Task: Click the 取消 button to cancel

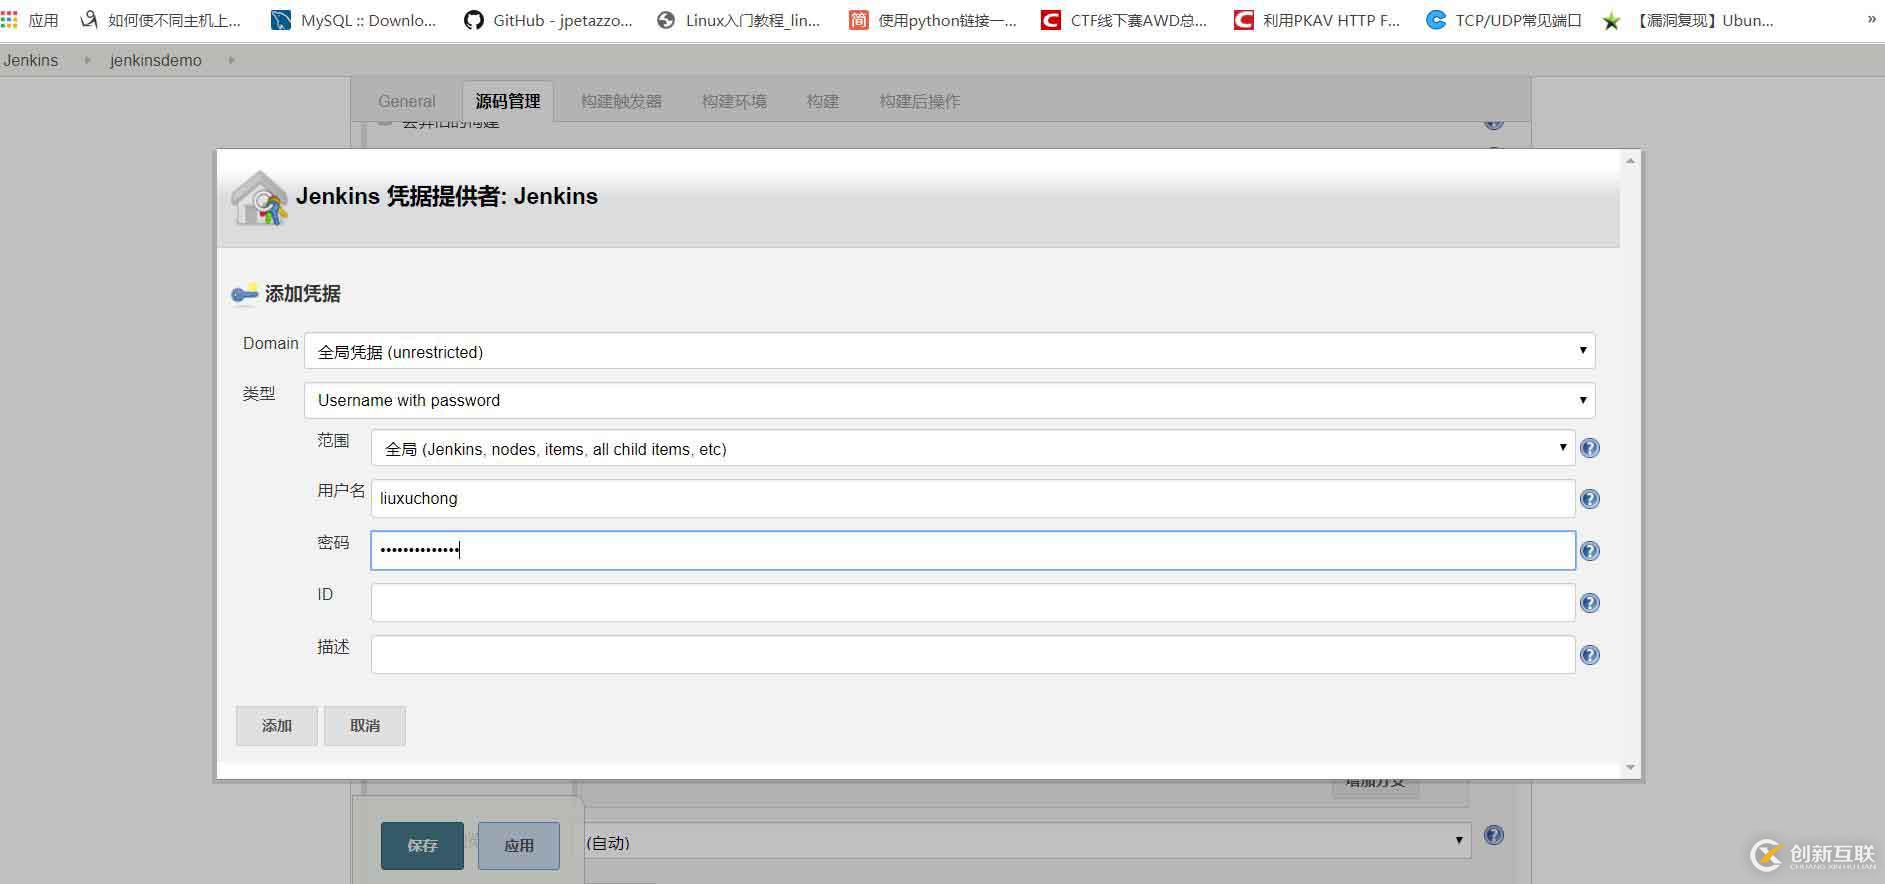Action: click(x=365, y=726)
